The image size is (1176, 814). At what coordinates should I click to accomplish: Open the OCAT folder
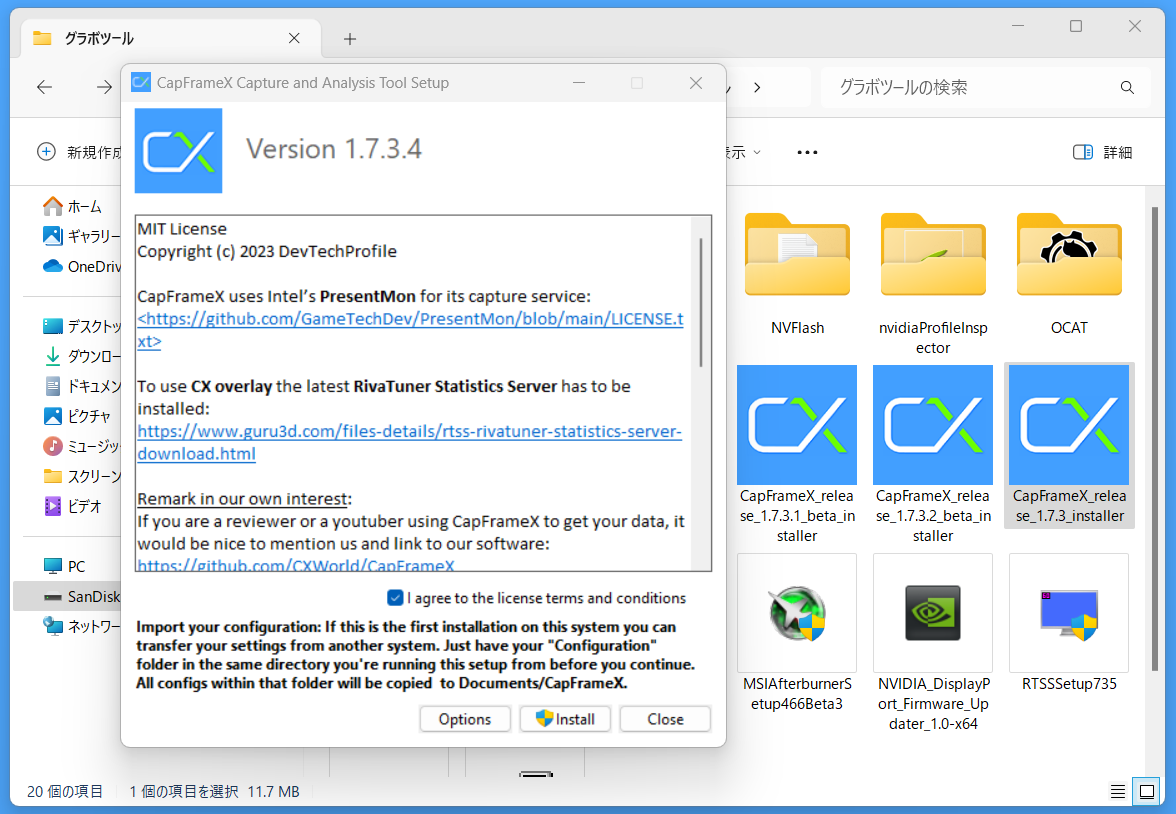tap(1069, 274)
